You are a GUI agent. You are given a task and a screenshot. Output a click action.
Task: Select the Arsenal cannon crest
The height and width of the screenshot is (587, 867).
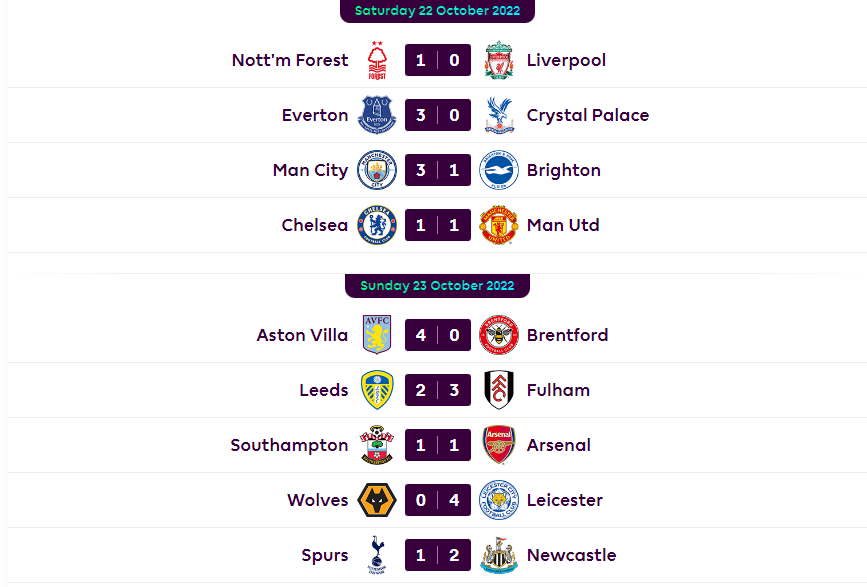498,445
